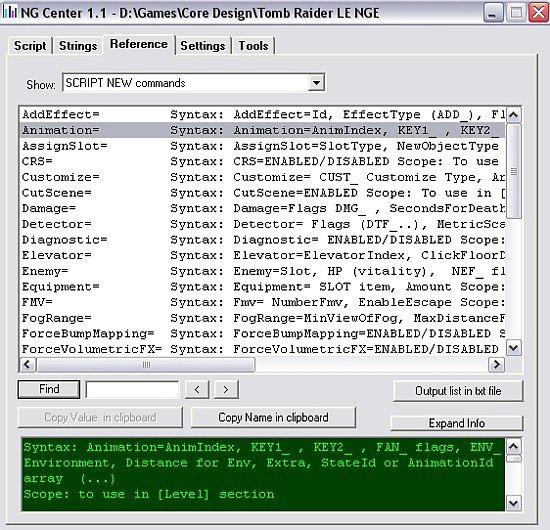Switch to the Strings tab
This screenshot has width=550, height=530.
coord(78,46)
